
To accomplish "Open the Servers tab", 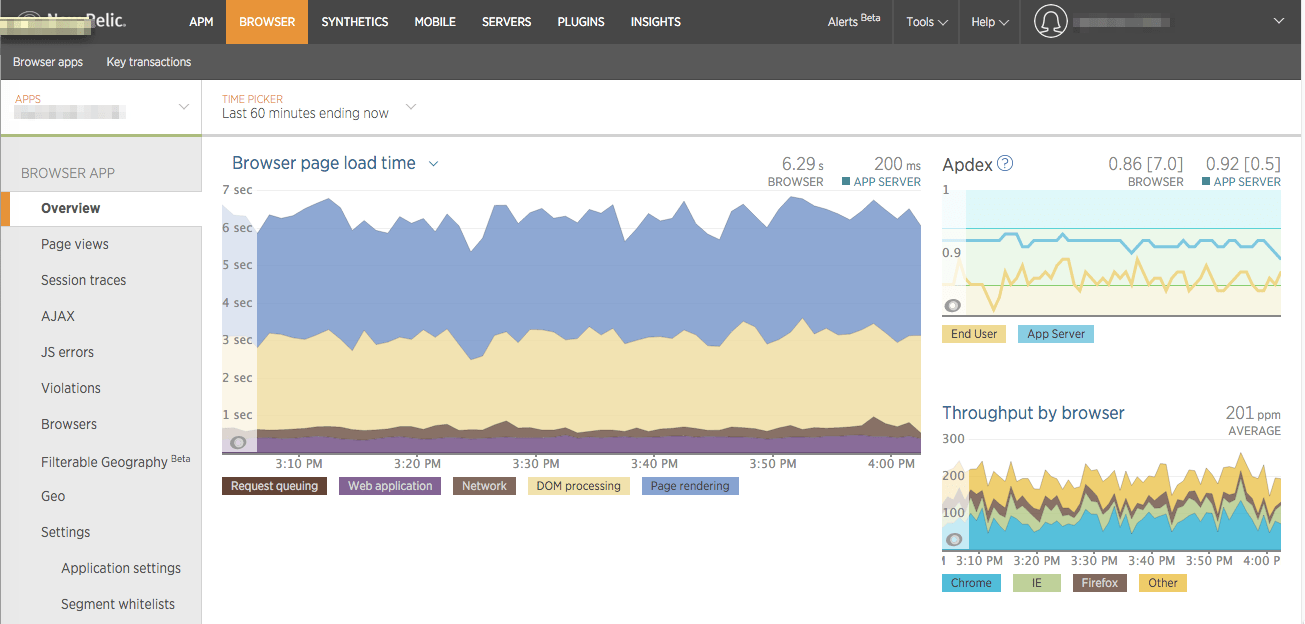I will pos(507,22).
